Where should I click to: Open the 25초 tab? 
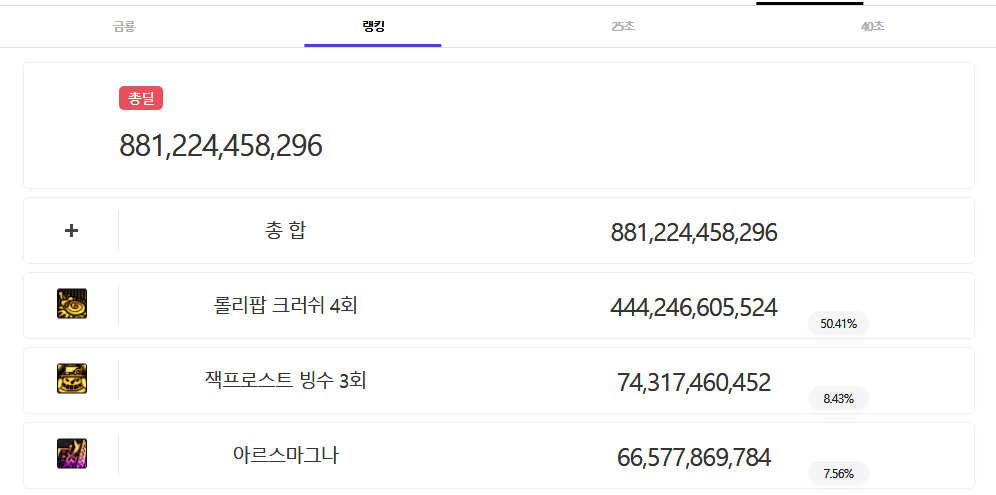coord(622,27)
